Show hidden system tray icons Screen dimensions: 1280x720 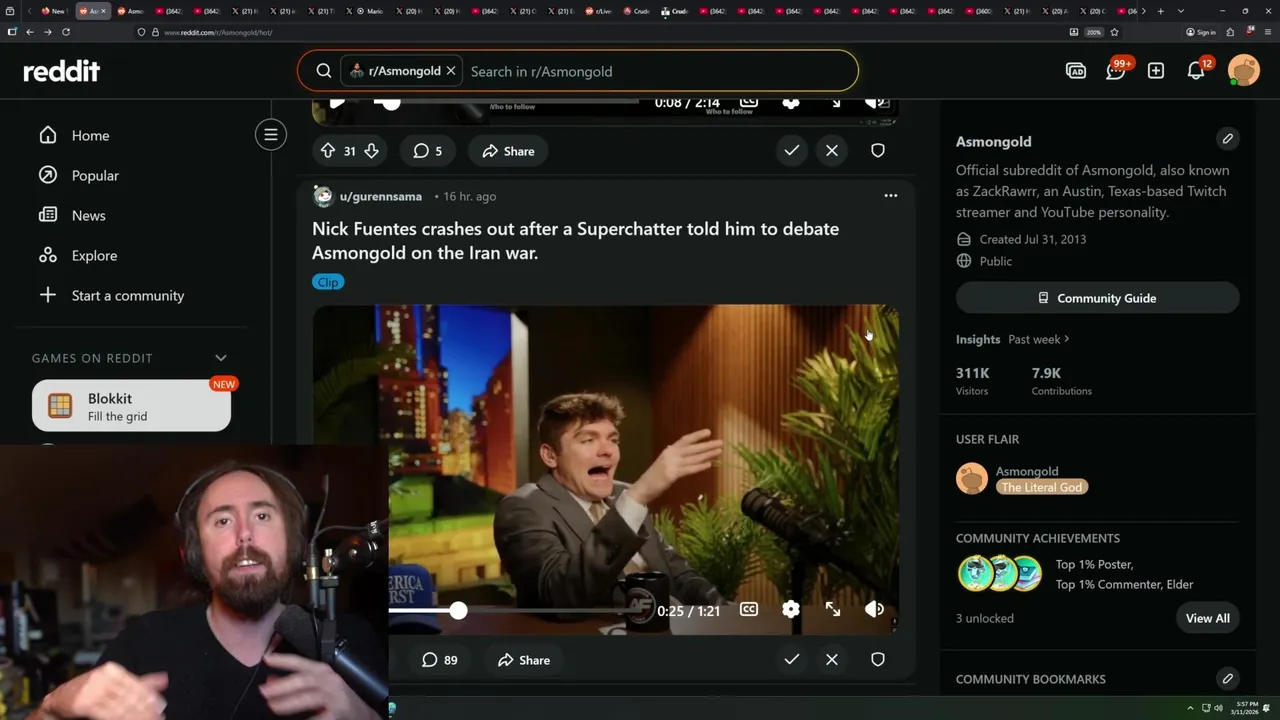pyautogui.click(x=1190, y=708)
